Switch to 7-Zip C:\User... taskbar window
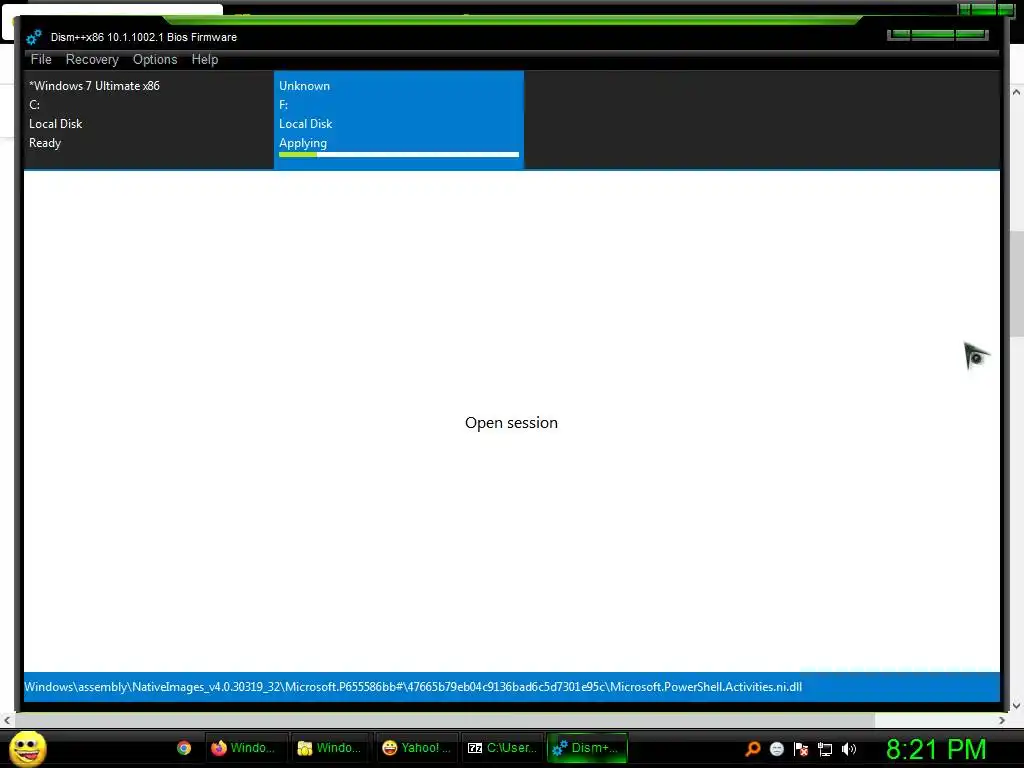The height and width of the screenshot is (768, 1024). coord(502,748)
